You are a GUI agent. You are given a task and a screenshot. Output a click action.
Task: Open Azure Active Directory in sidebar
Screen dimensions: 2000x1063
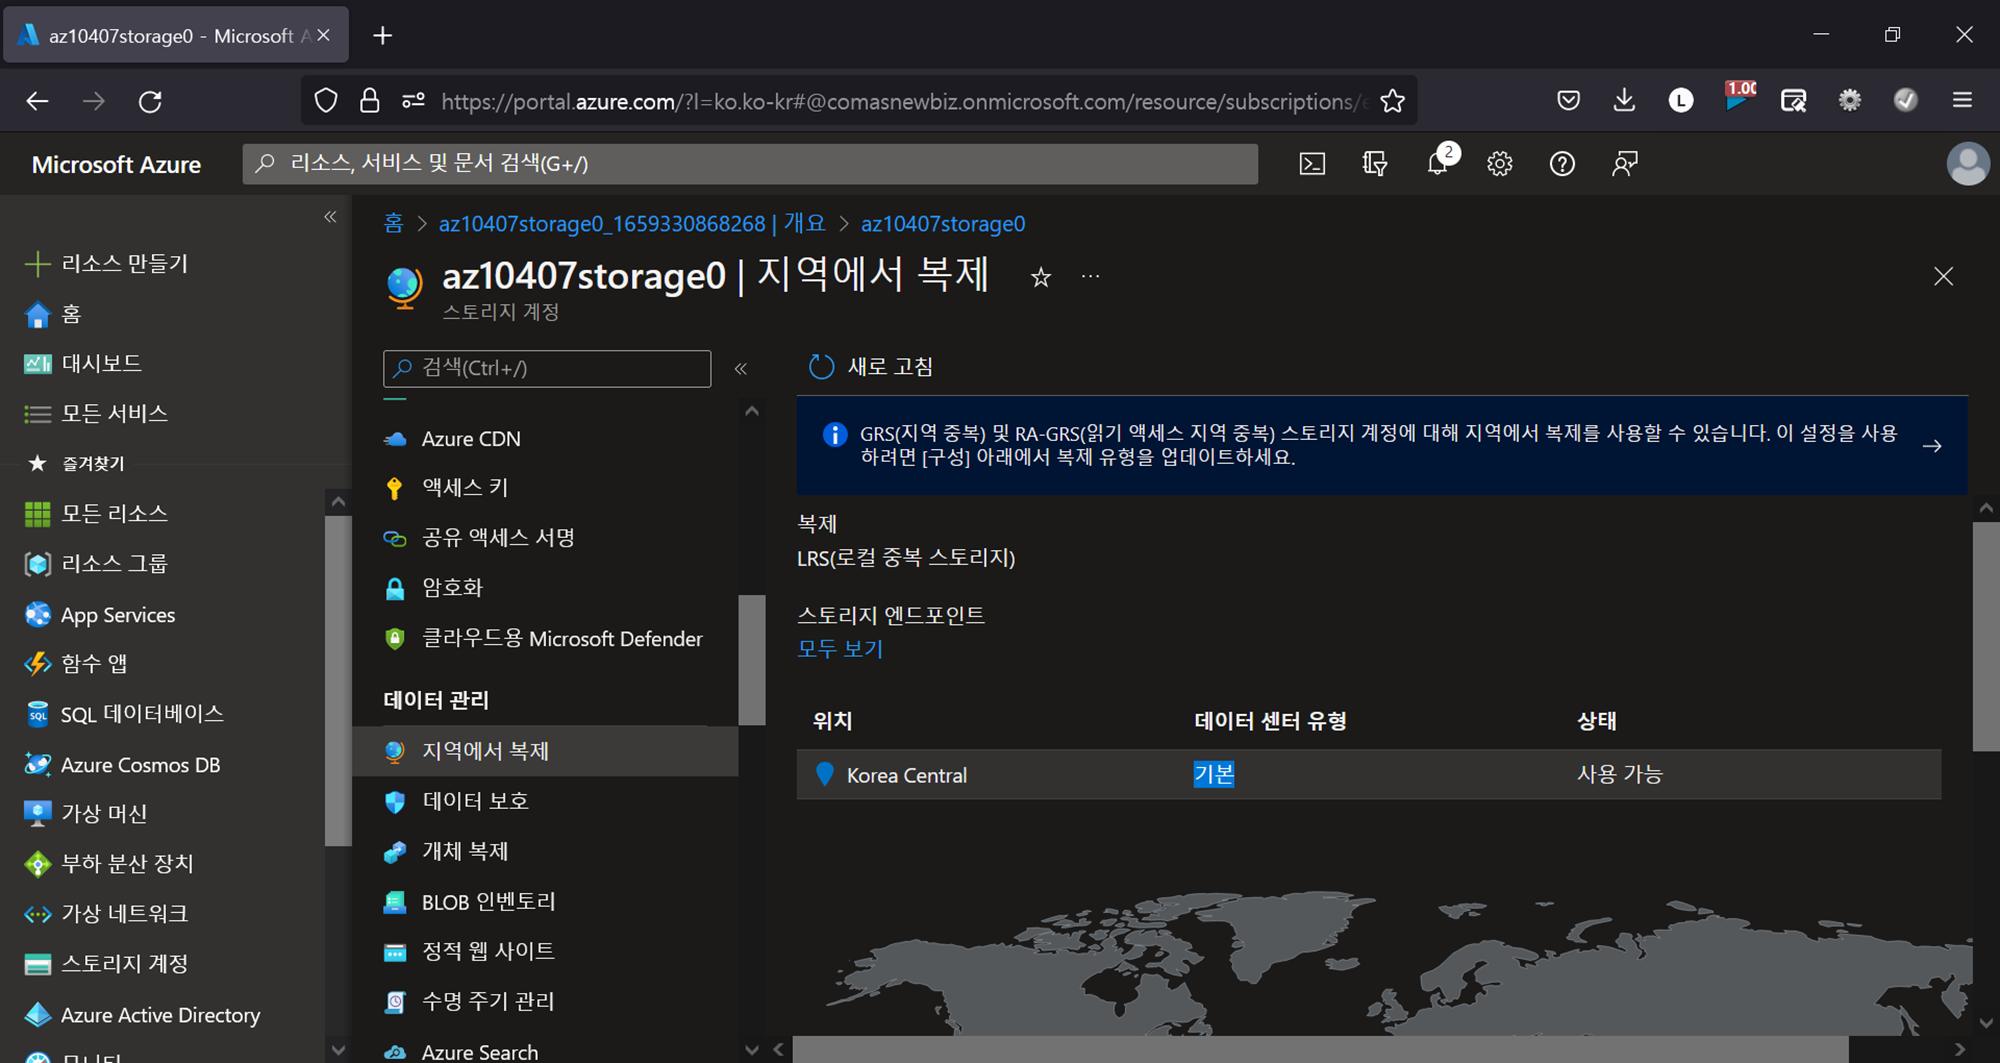[x=141, y=1015]
